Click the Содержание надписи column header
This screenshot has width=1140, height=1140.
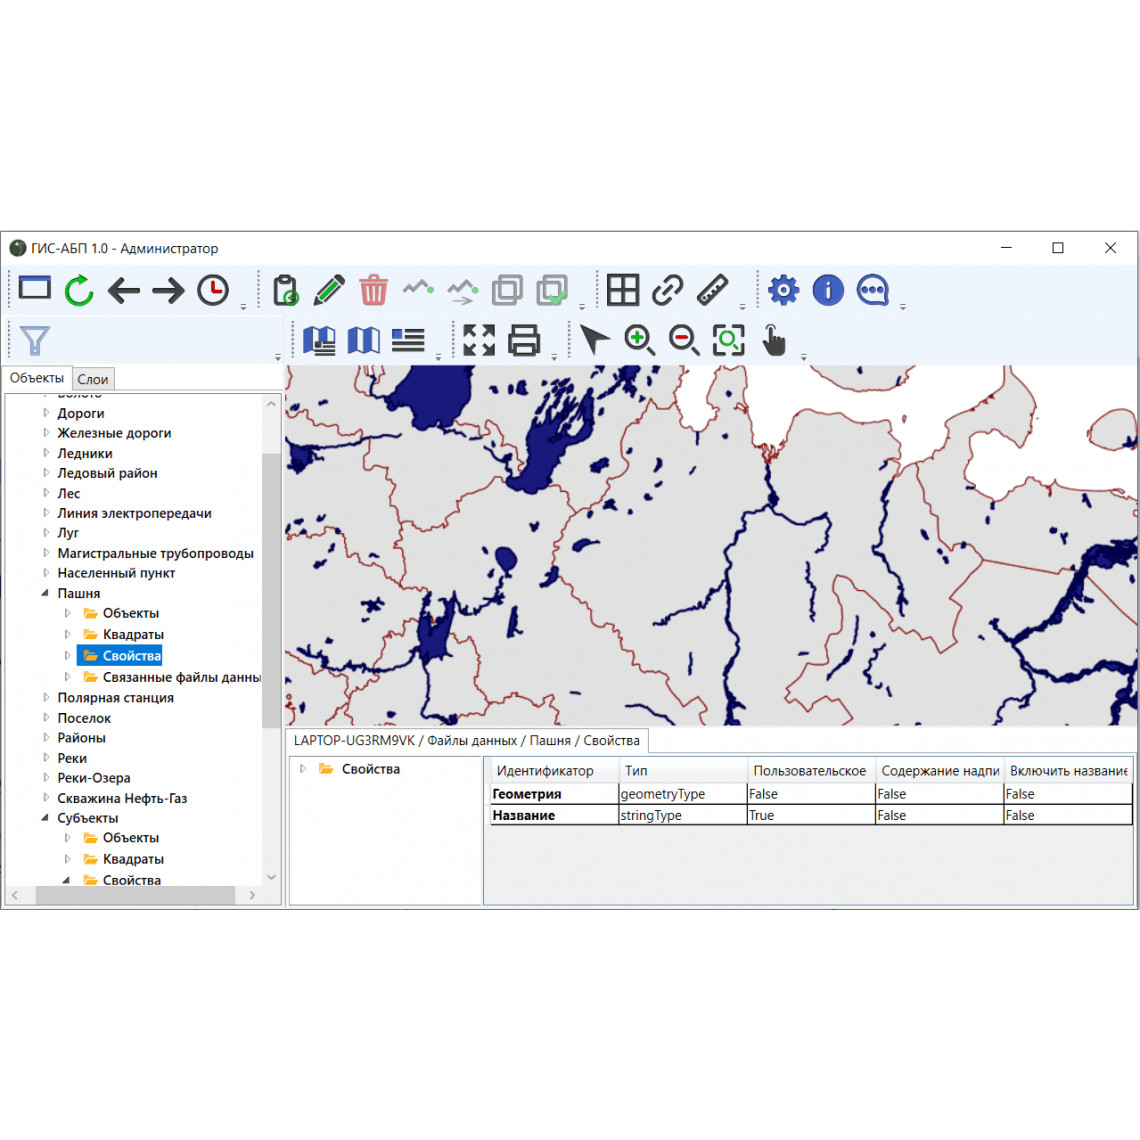point(939,771)
